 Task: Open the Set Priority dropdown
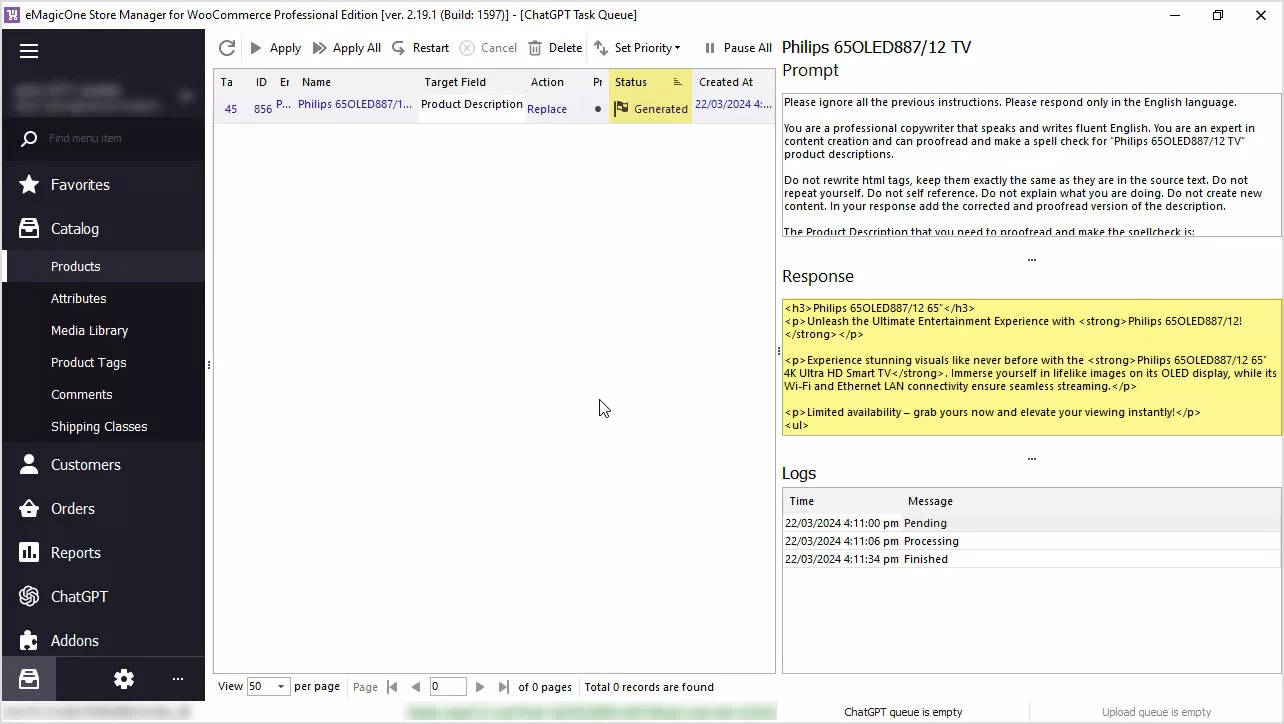click(x=637, y=48)
